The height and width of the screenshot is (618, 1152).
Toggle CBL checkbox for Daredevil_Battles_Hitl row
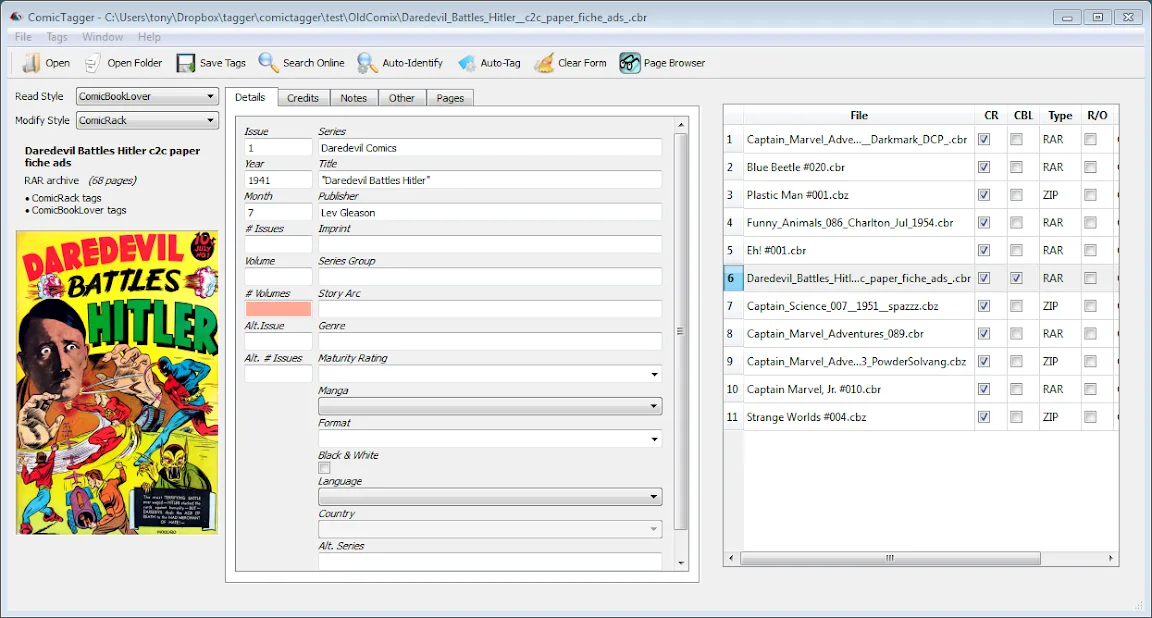point(1016,278)
